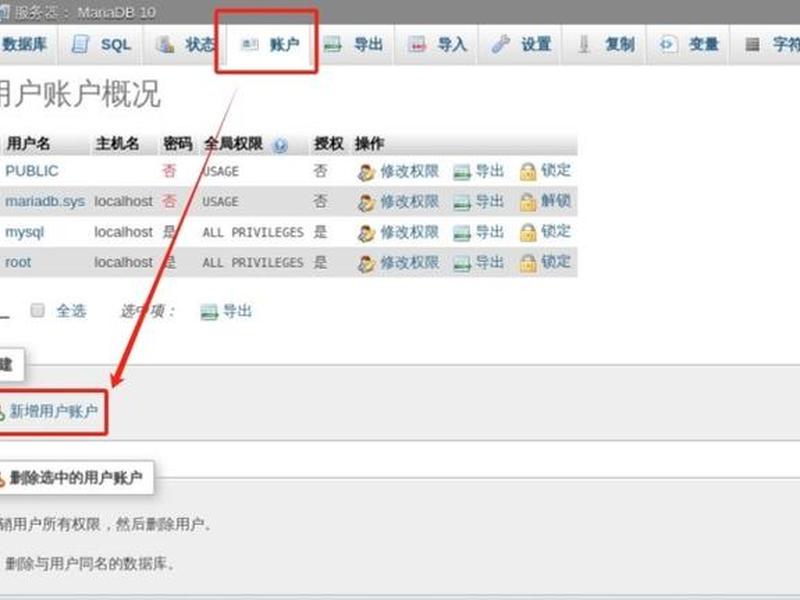
Task: Click 导出 link in mysql row
Action: (x=490, y=232)
